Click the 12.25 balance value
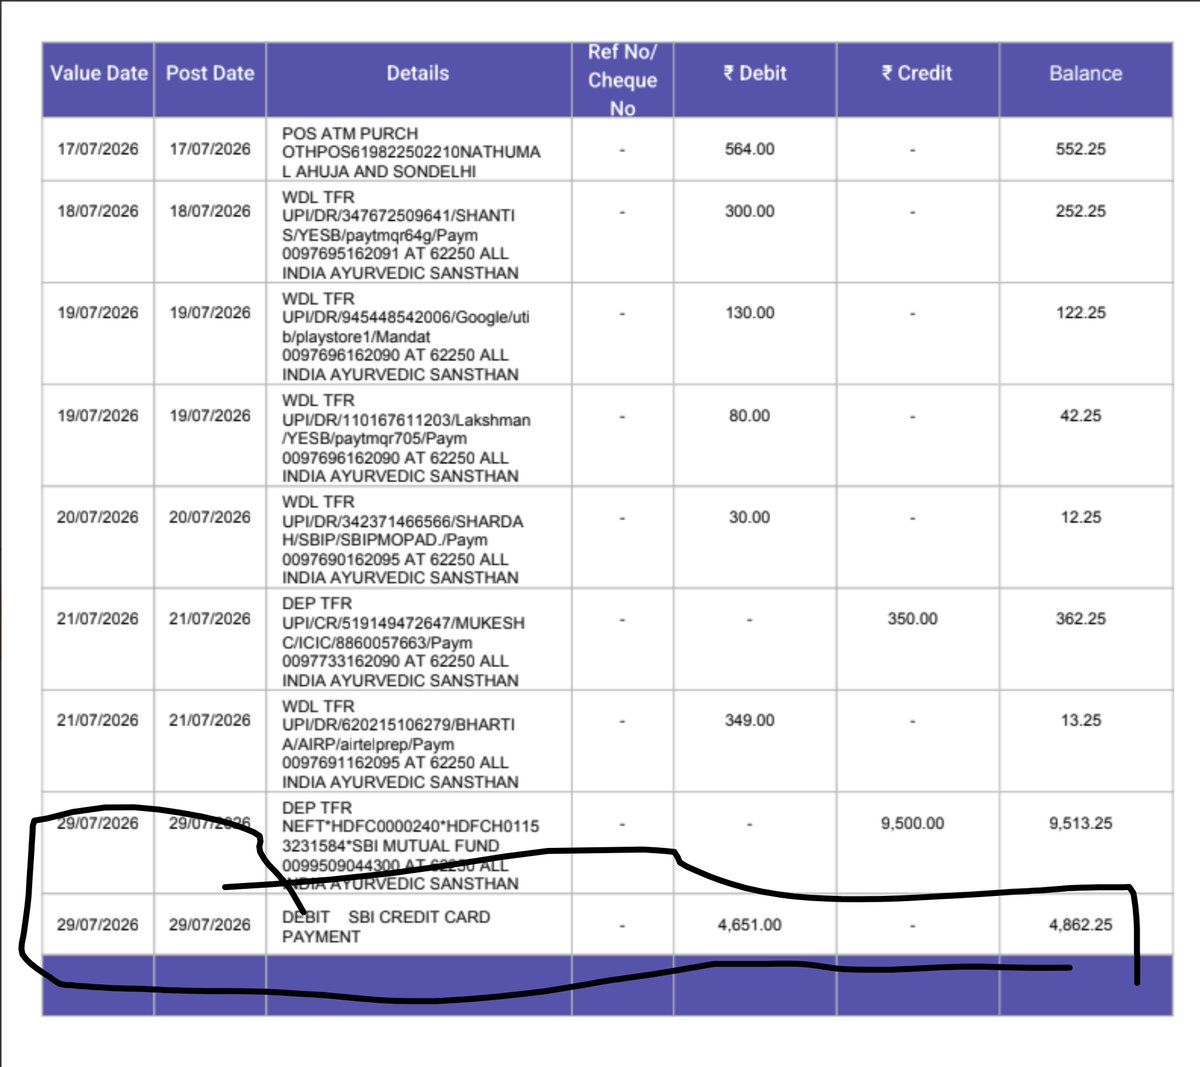Image resolution: width=1200 pixels, height=1067 pixels. coord(1081,517)
